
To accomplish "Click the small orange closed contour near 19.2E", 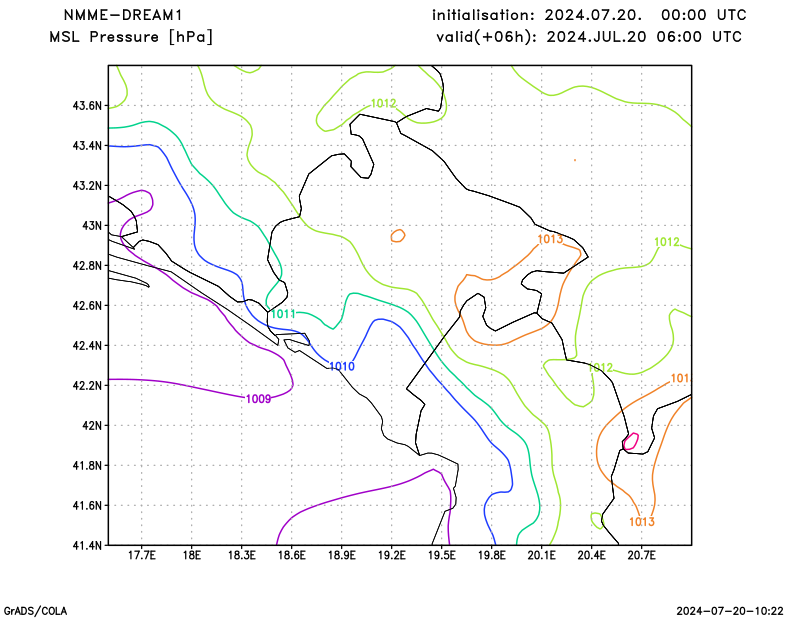I will [398, 236].
